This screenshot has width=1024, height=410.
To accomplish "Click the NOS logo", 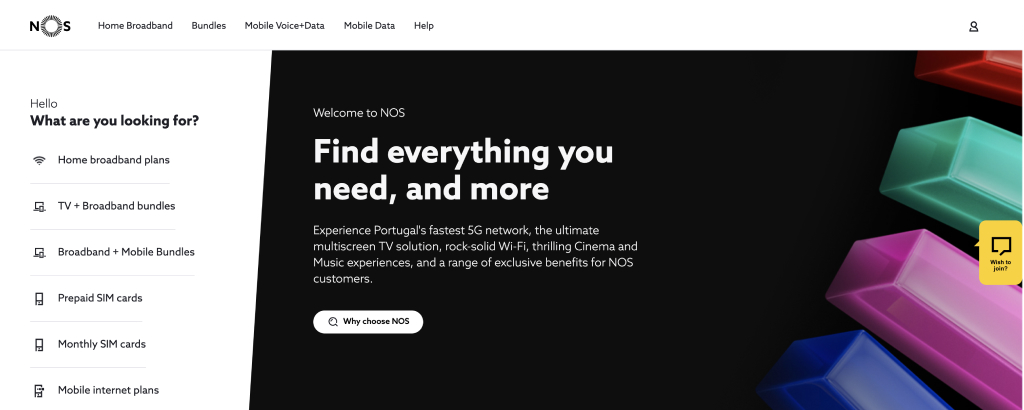I will (x=50, y=26).
